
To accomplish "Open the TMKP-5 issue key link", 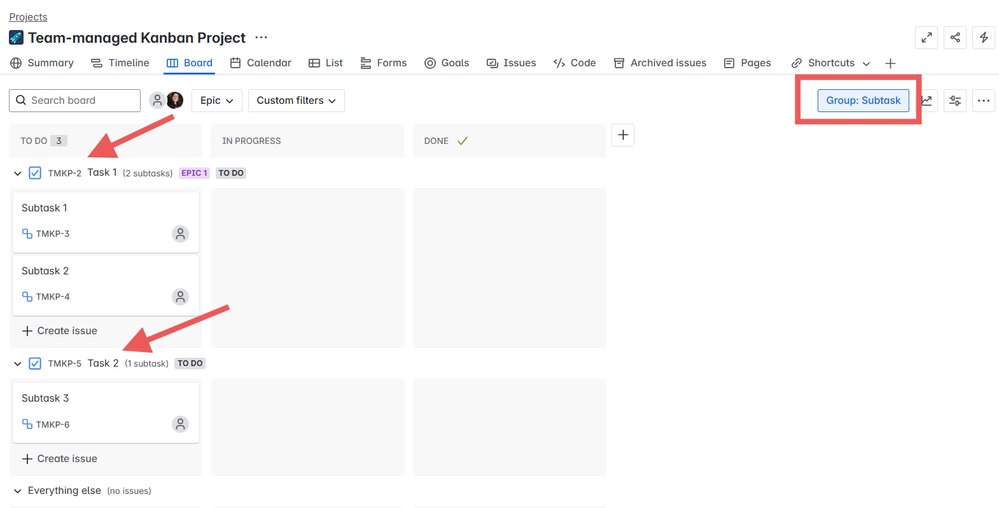I will pos(64,364).
